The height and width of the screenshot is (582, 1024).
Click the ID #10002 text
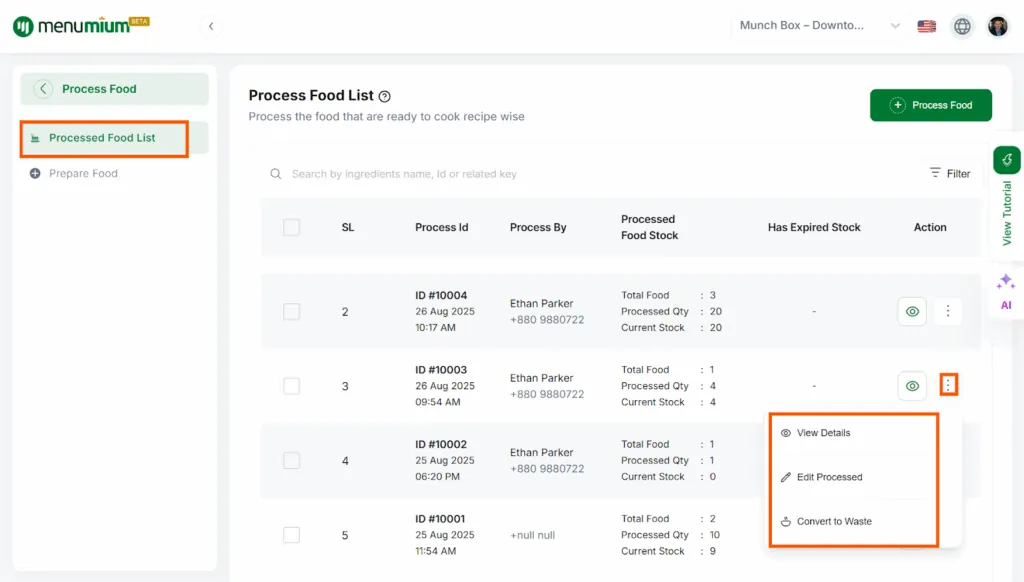[x=441, y=444]
